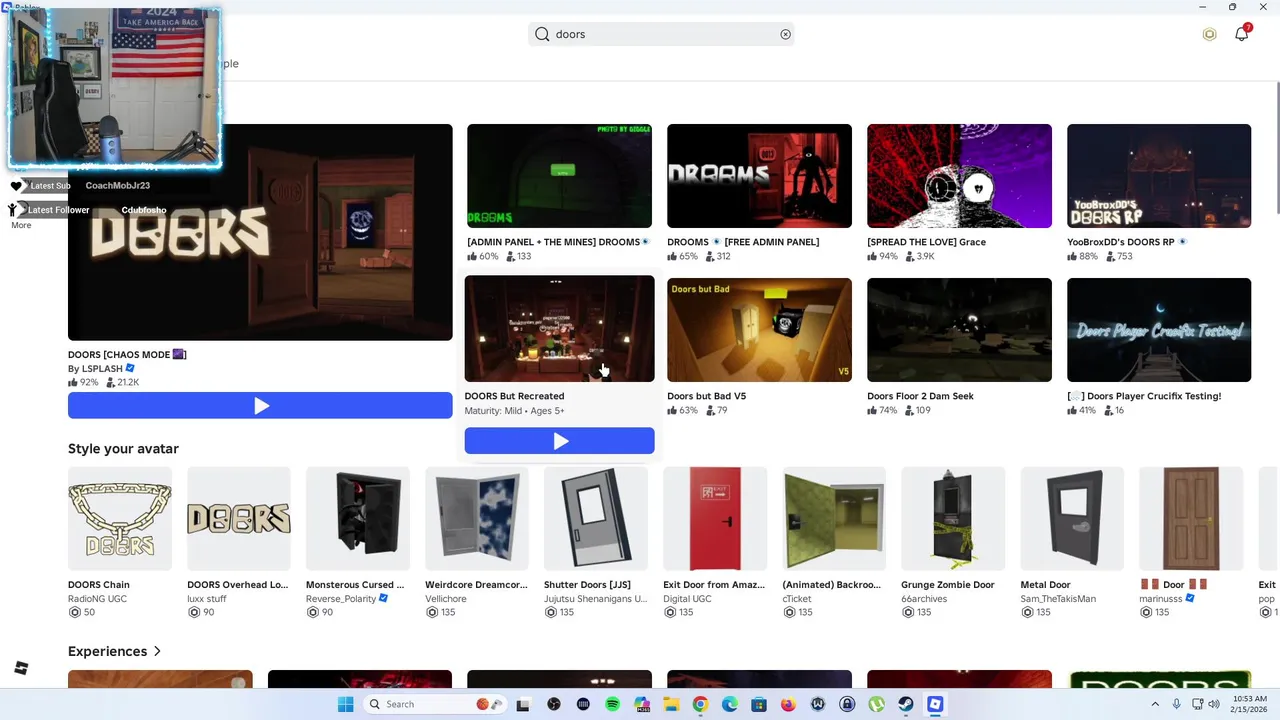Click More in the left sidebar
The height and width of the screenshot is (720, 1280).
(x=21, y=225)
